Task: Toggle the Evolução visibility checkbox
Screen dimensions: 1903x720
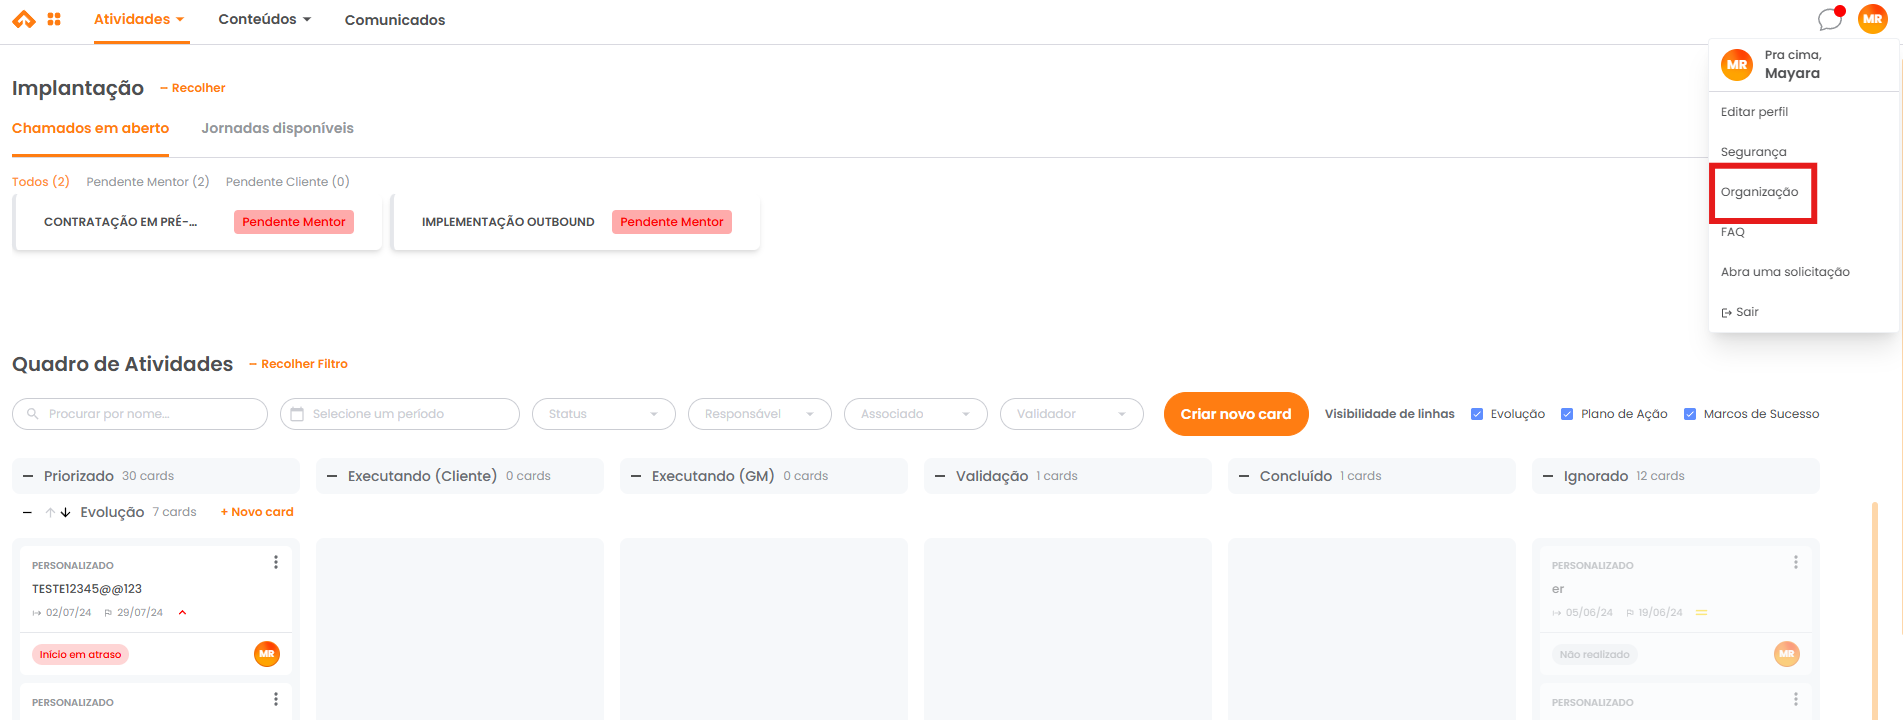Action: pyautogui.click(x=1477, y=414)
